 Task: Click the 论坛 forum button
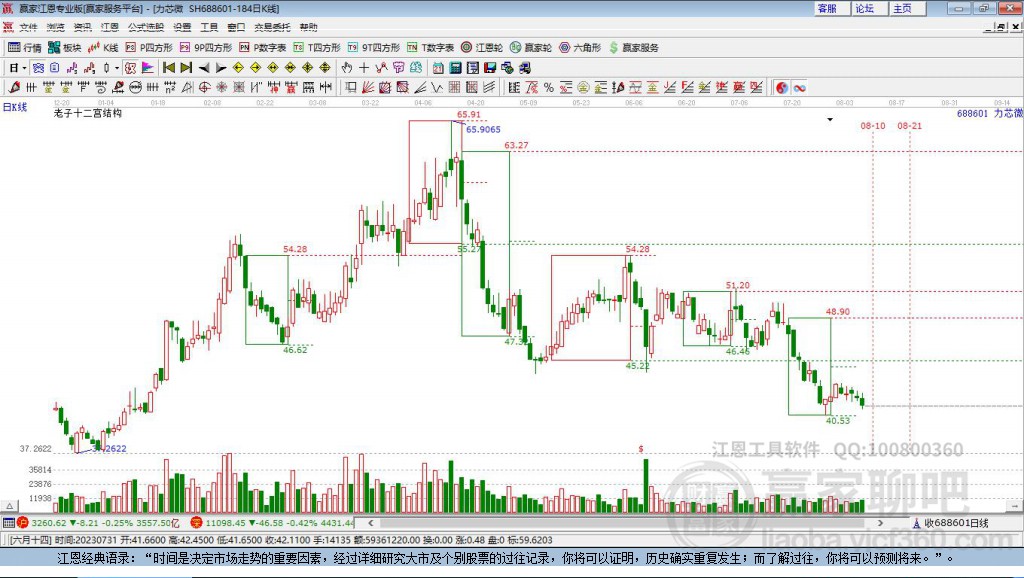(869, 8)
